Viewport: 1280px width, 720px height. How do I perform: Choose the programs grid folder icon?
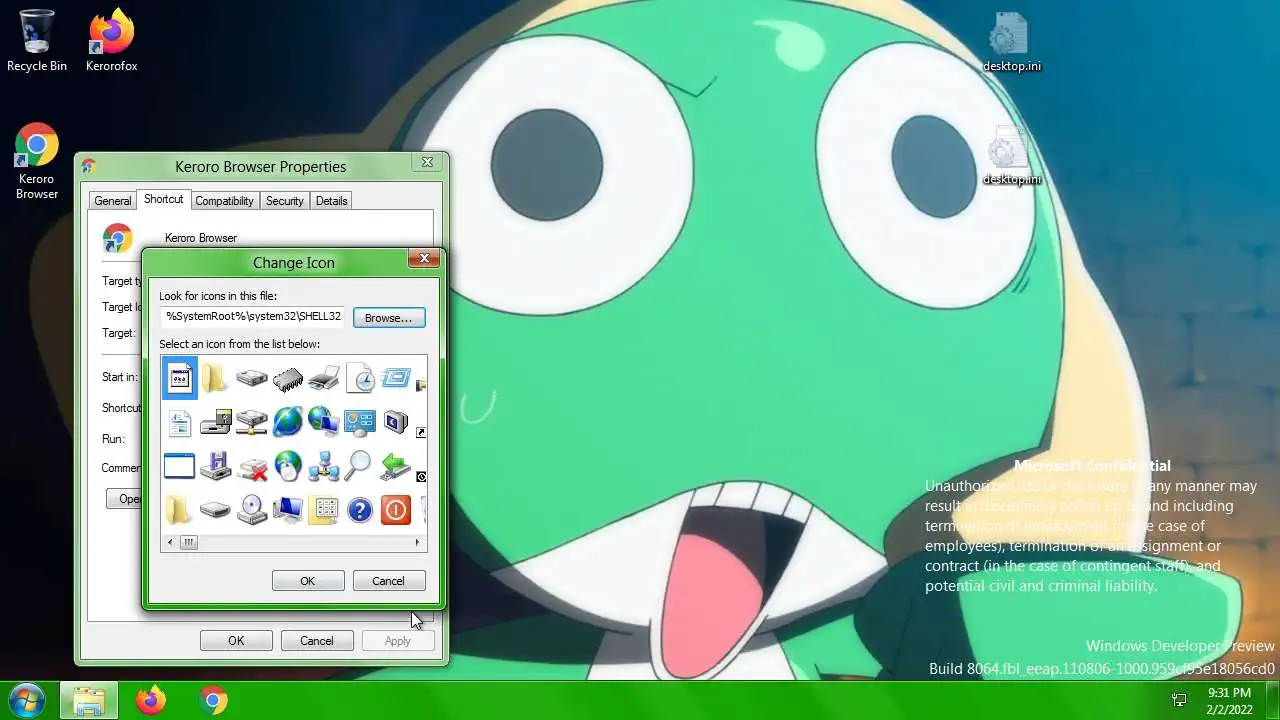coord(324,510)
